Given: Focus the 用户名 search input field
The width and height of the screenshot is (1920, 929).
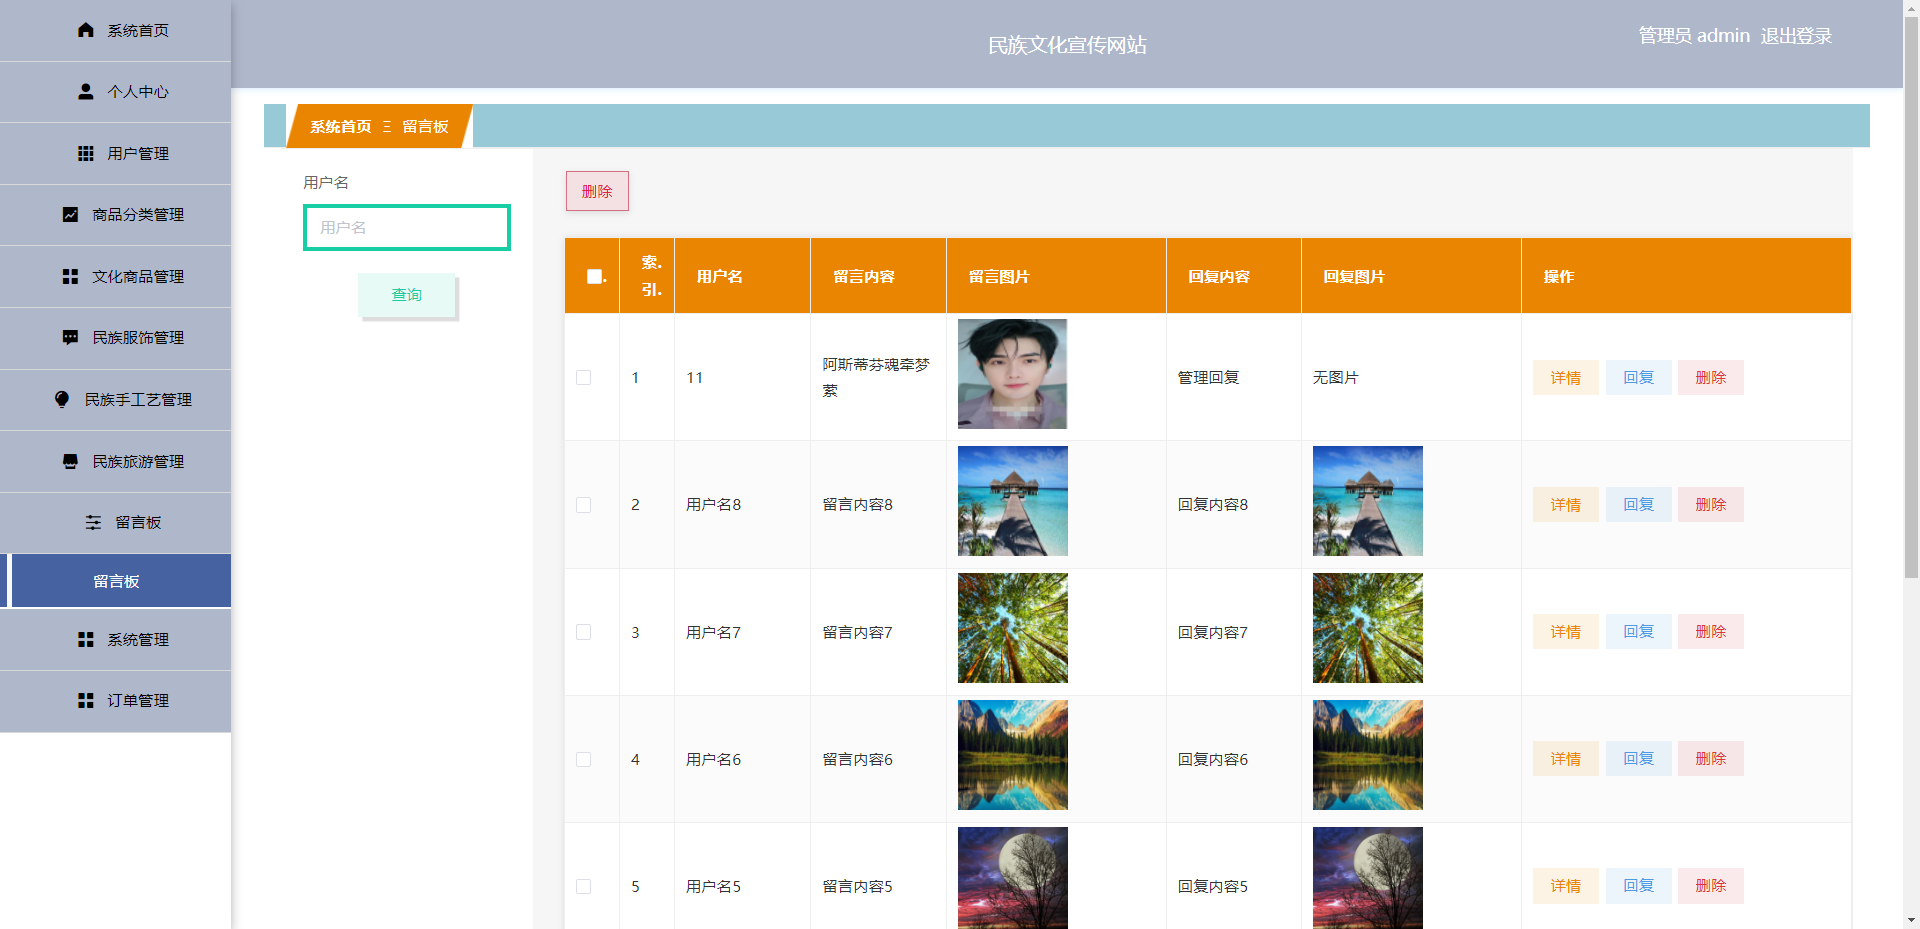Looking at the screenshot, I should (407, 228).
